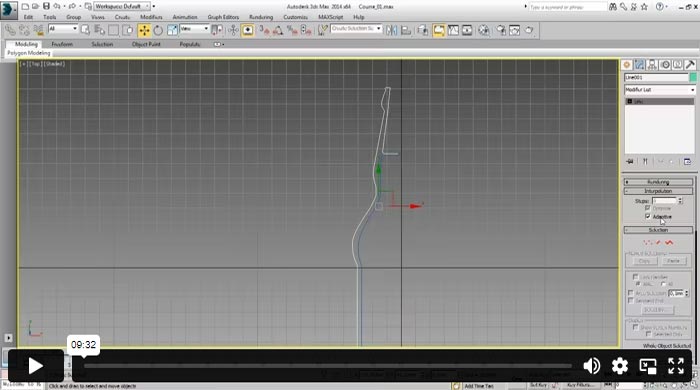Open the Create Selection Set dropdown
The height and width of the screenshot is (390, 700).
pos(356,29)
